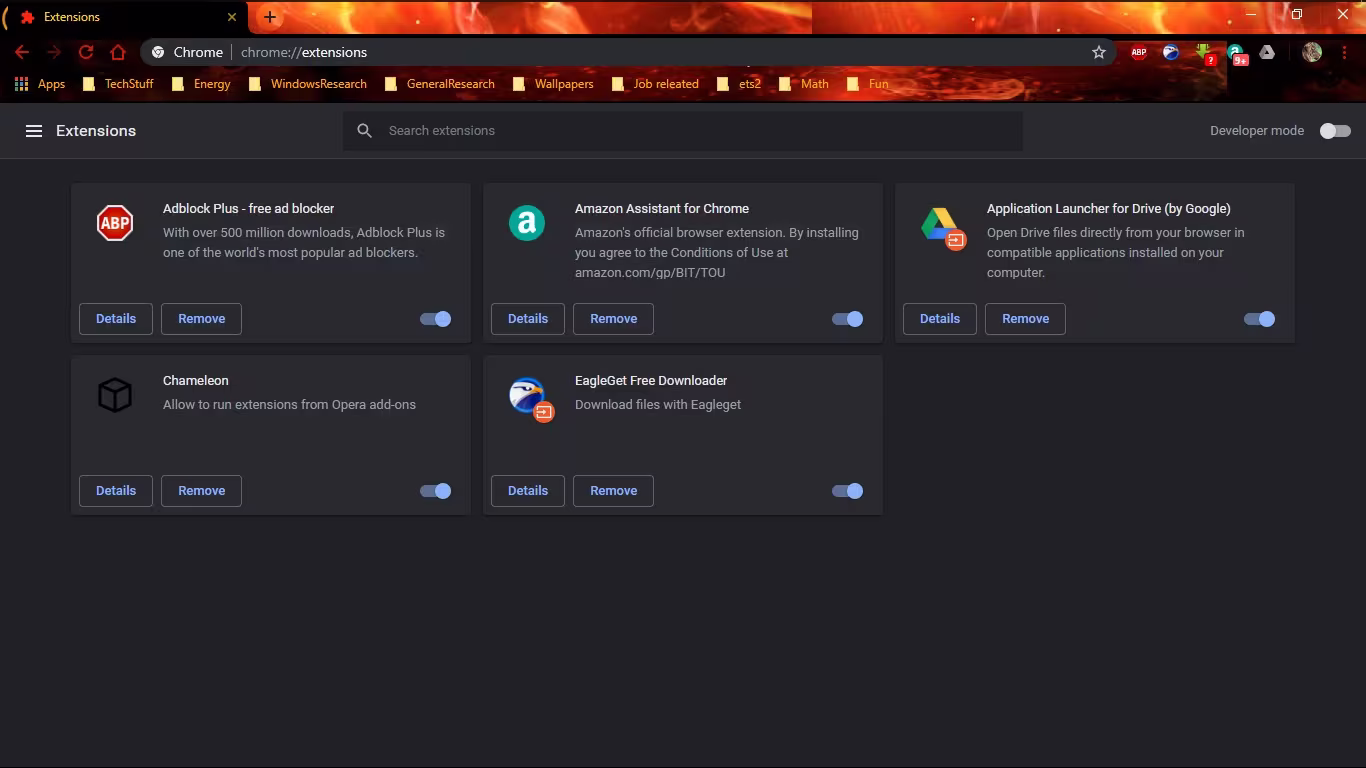
Task: Expand the Wallpapers bookmark folder
Action: pos(553,84)
